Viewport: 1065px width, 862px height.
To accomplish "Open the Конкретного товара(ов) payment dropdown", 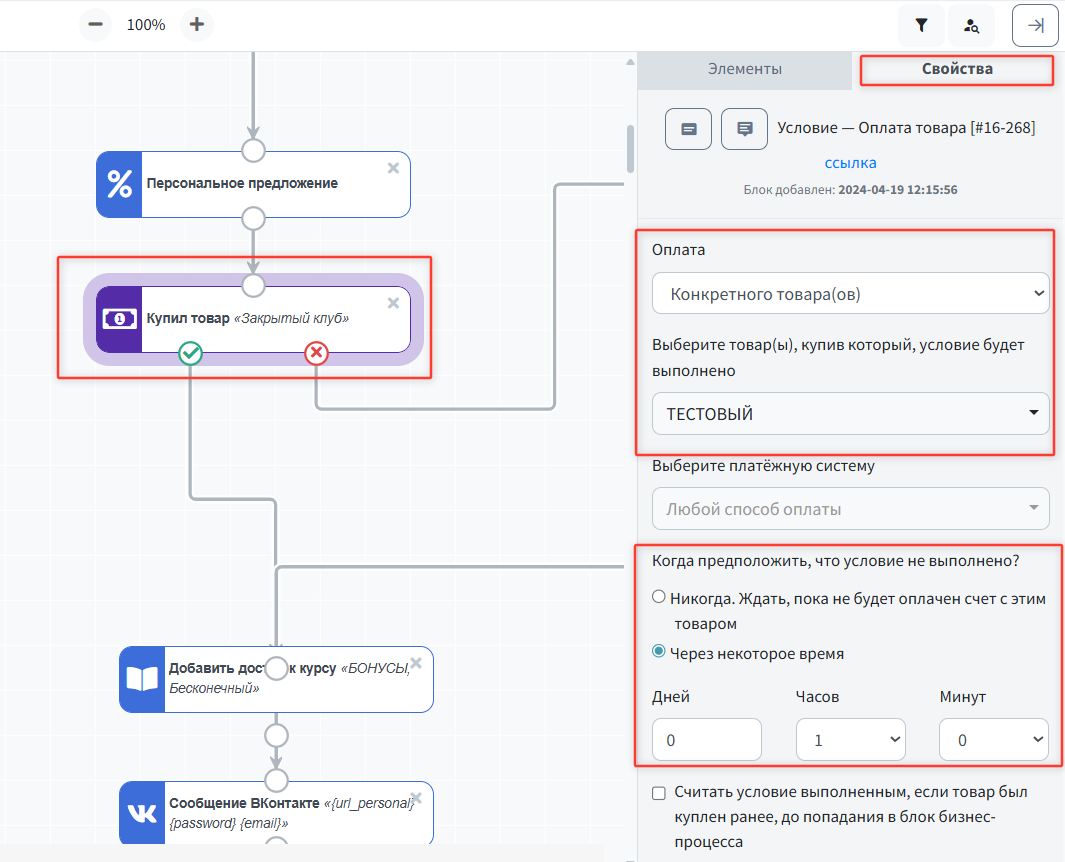I will coord(850,294).
